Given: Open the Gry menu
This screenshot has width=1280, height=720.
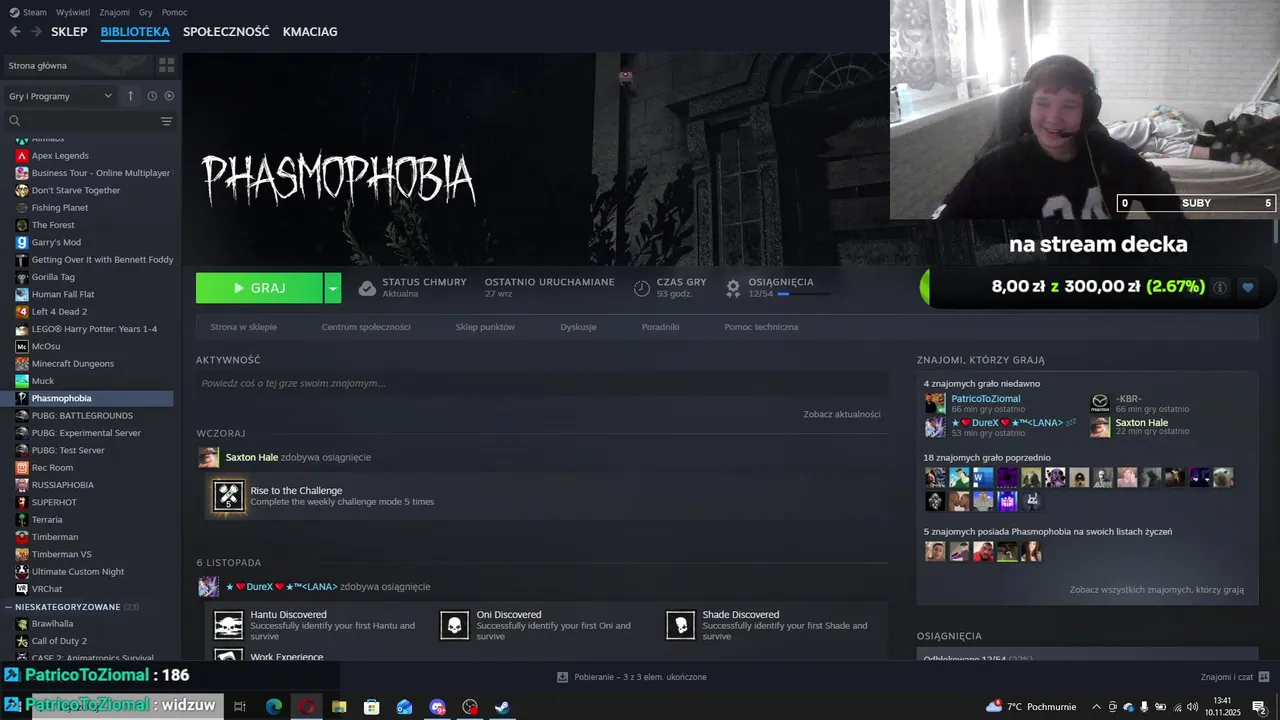Looking at the screenshot, I should pyautogui.click(x=146, y=12).
